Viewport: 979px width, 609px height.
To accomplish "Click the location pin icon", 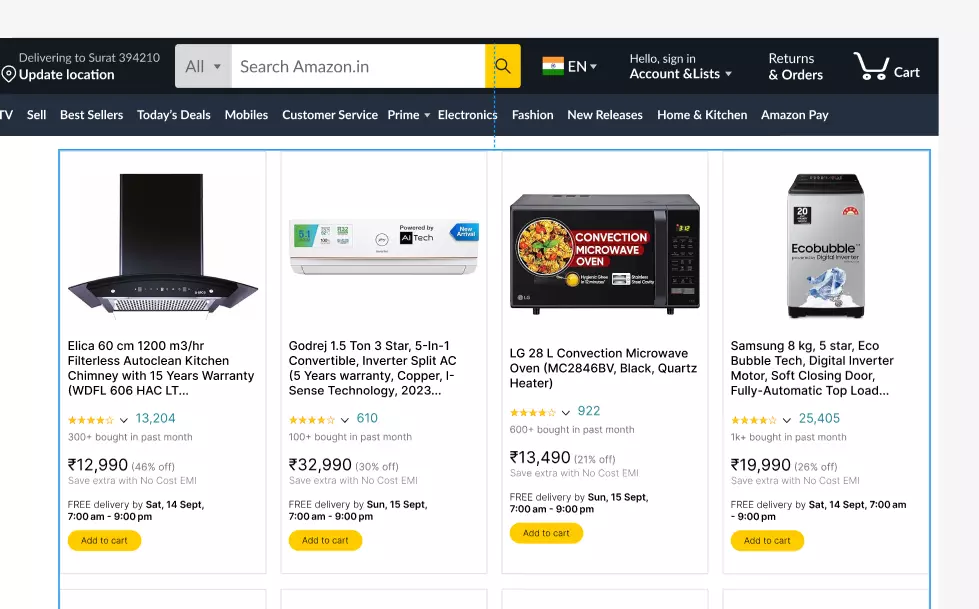I will coord(8,75).
